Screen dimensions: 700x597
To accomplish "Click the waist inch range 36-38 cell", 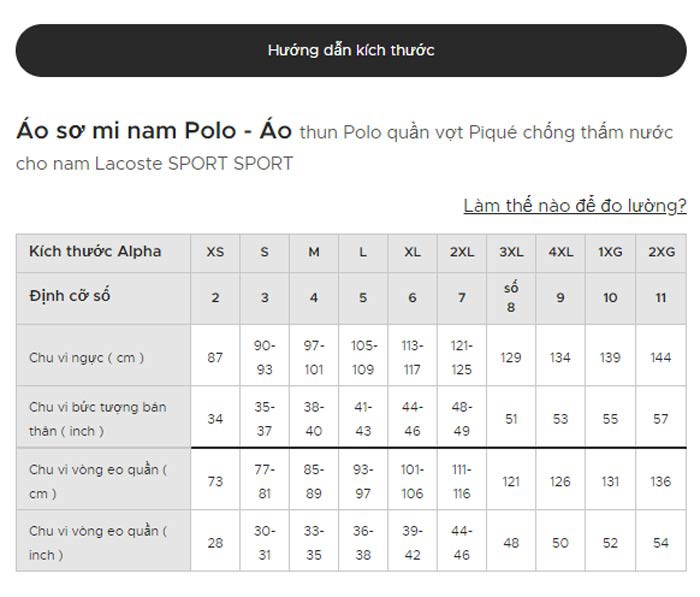I will coord(363,542).
